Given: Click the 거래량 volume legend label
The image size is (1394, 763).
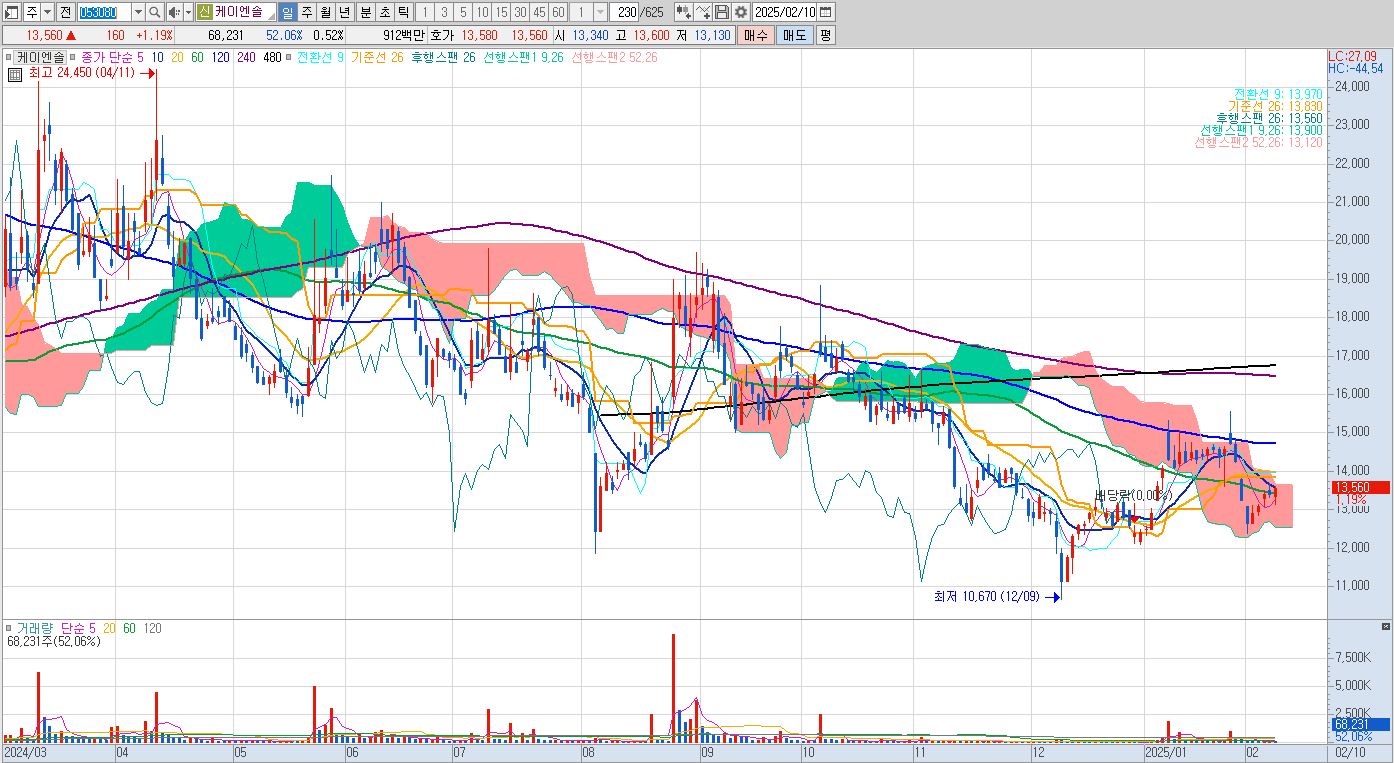Looking at the screenshot, I should tap(35, 628).
